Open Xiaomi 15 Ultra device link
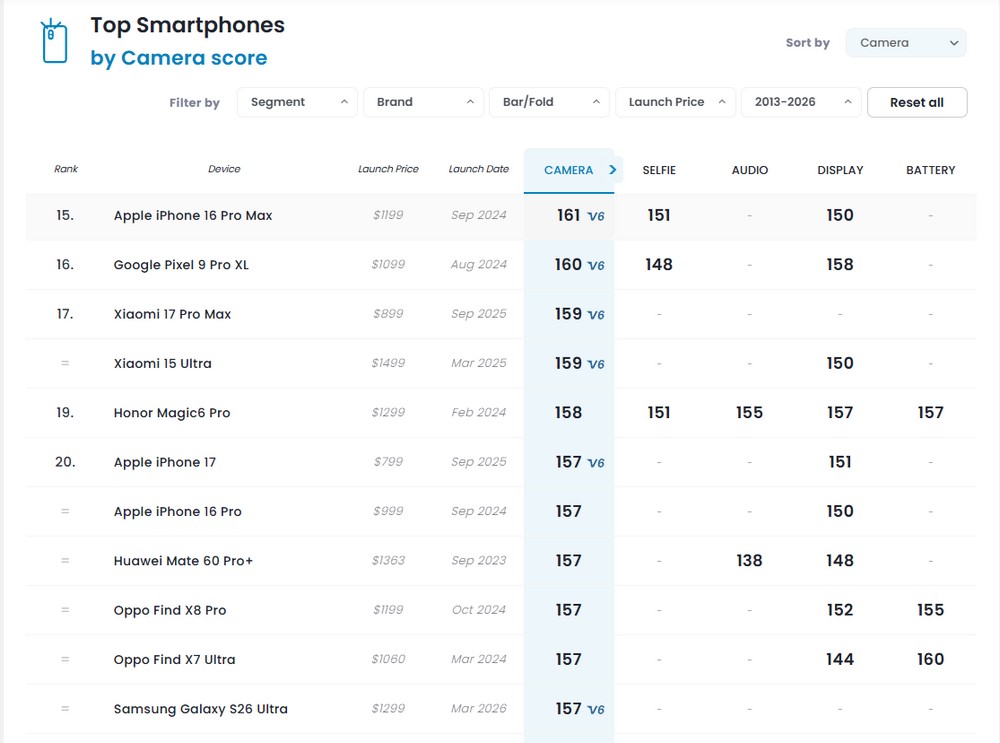 click(x=163, y=364)
